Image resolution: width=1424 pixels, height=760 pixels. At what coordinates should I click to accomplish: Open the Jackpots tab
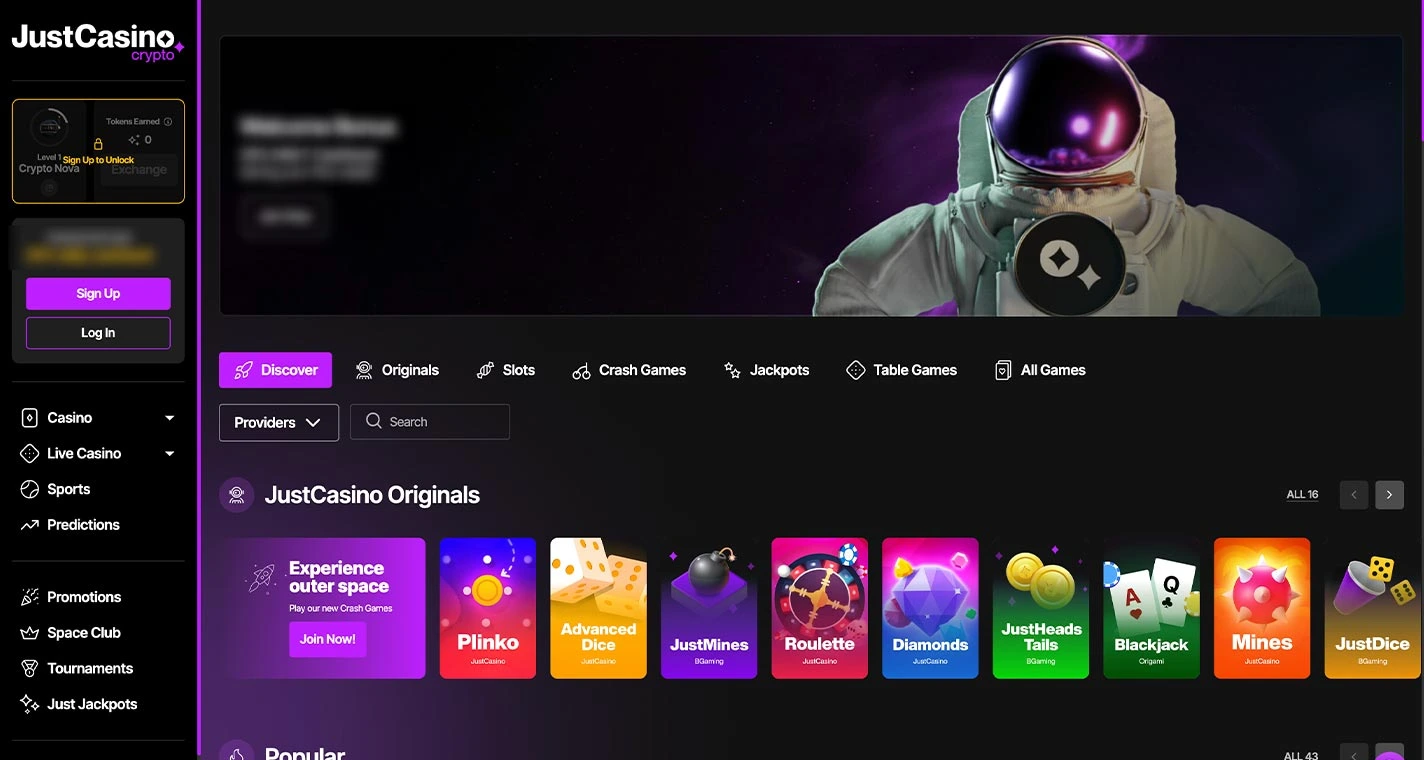766,370
